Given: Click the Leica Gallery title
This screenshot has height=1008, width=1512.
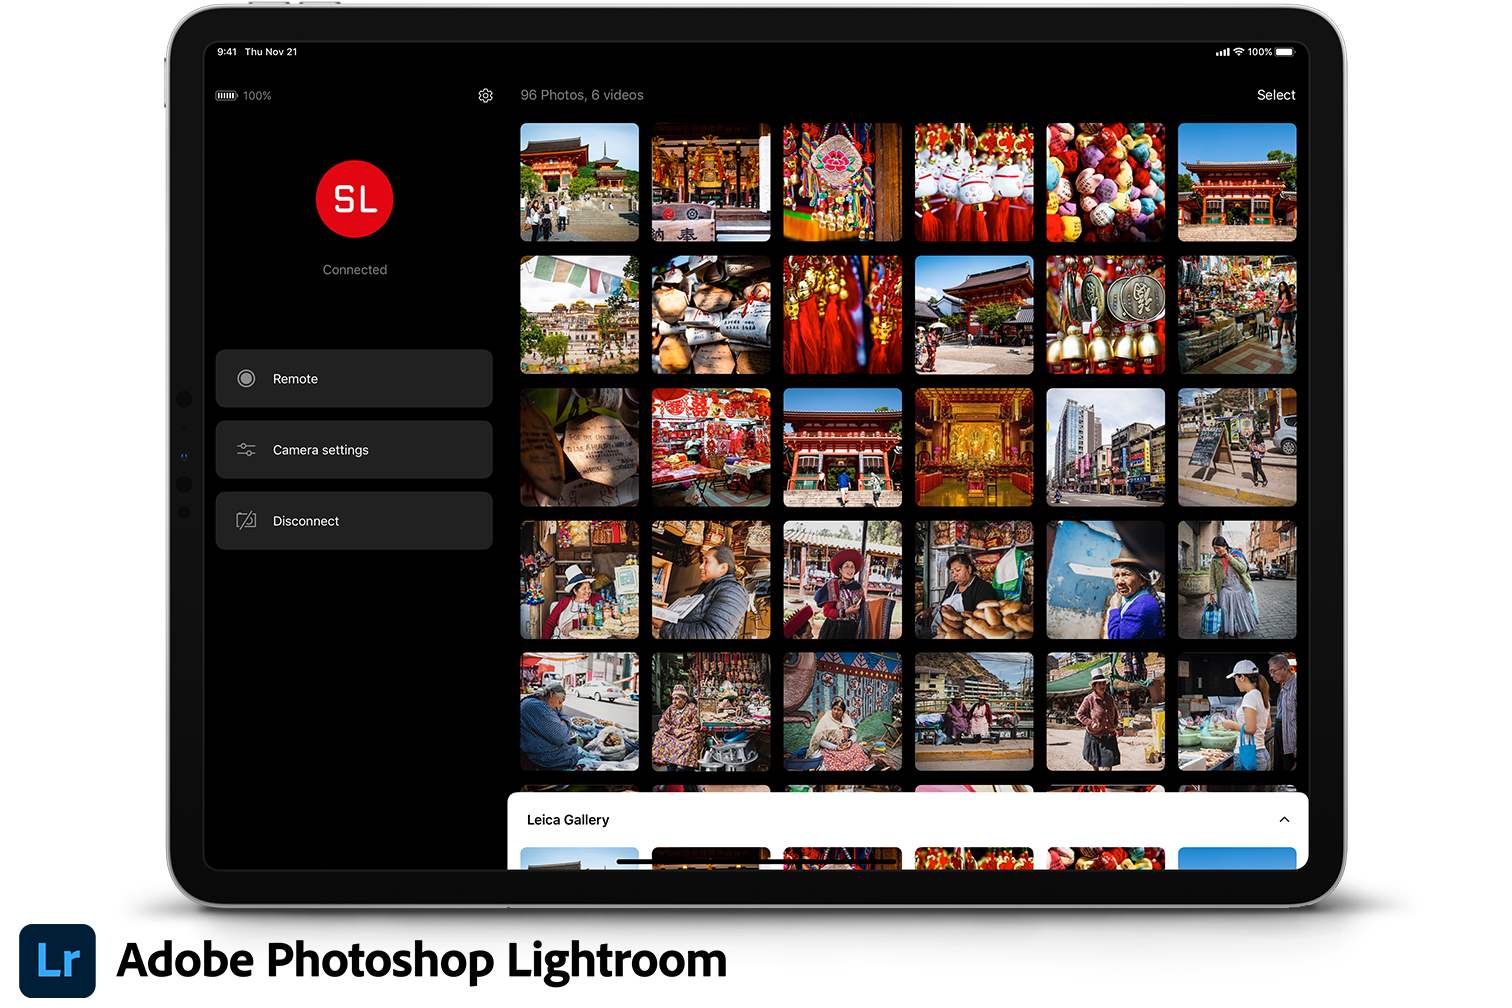Looking at the screenshot, I should (568, 820).
